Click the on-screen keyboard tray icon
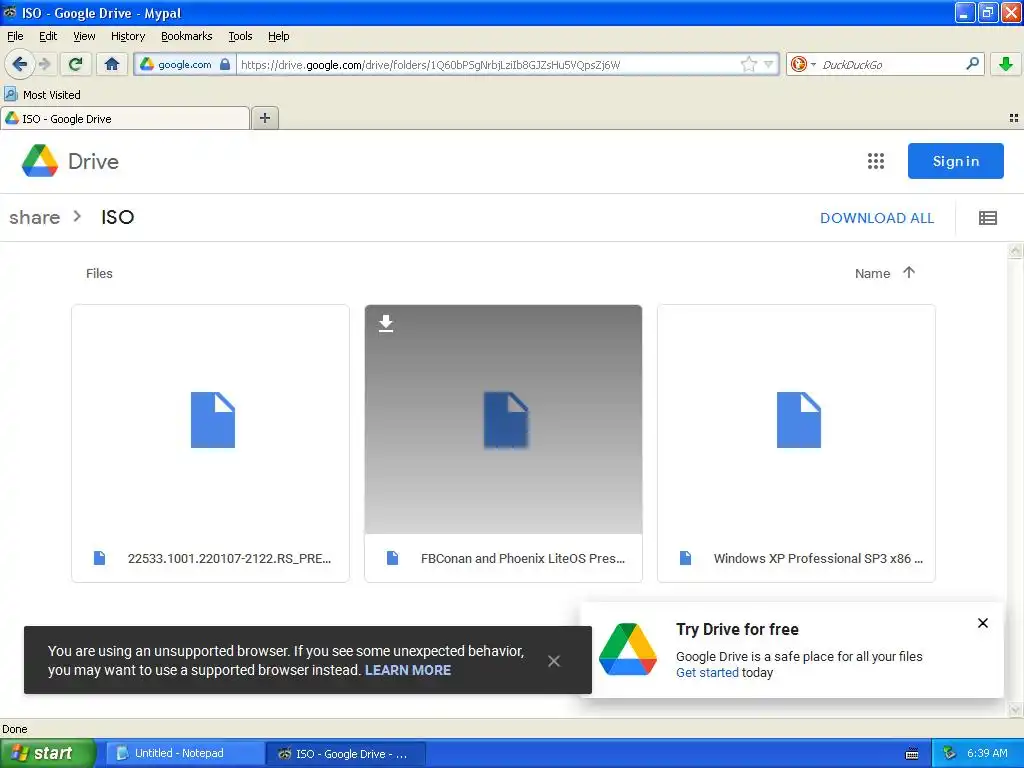Image resolution: width=1024 pixels, height=768 pixels. coord(912,754)
